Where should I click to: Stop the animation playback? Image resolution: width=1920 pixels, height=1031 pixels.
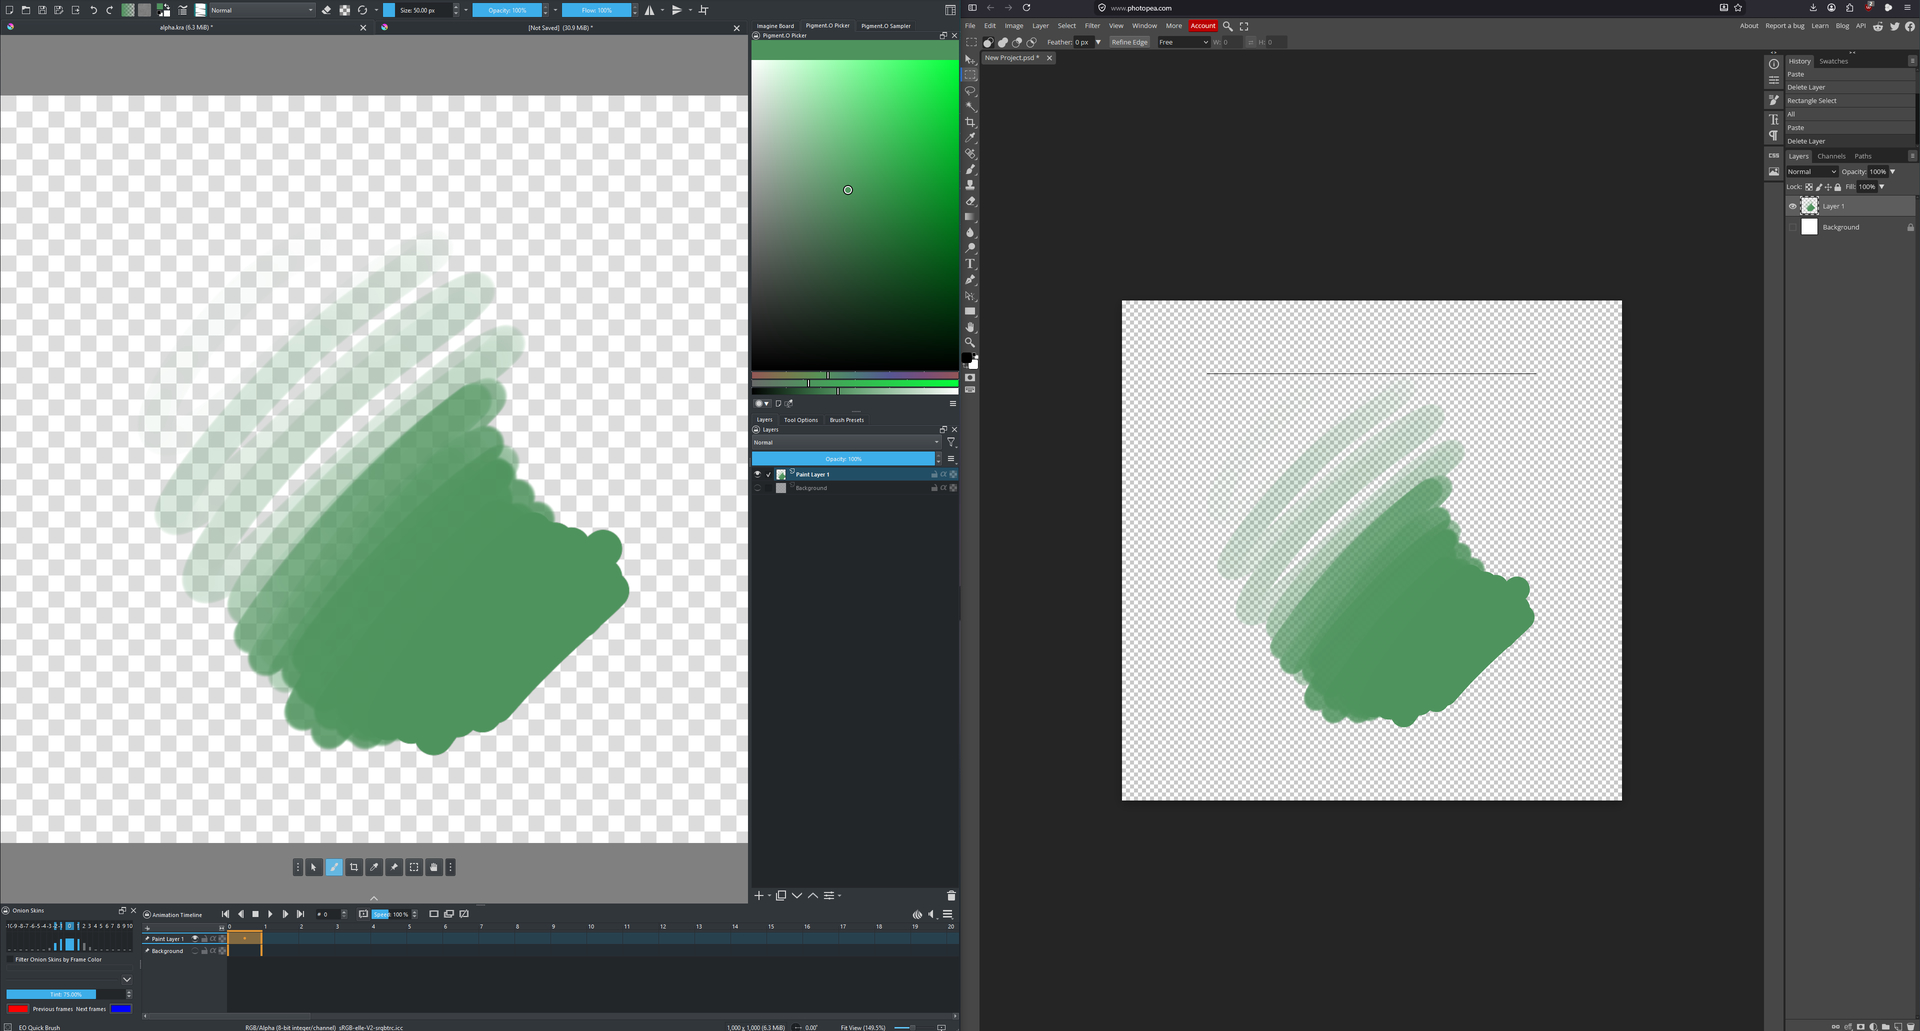click(255, 914)
